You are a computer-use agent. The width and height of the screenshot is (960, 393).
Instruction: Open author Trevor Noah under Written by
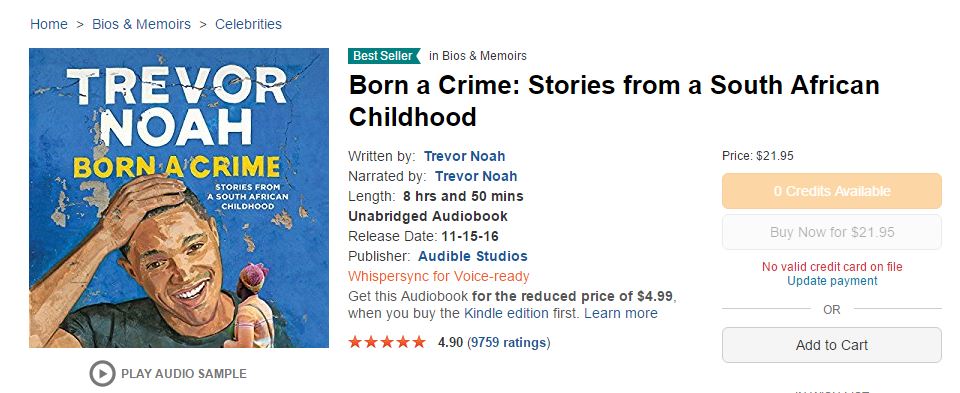465,156
